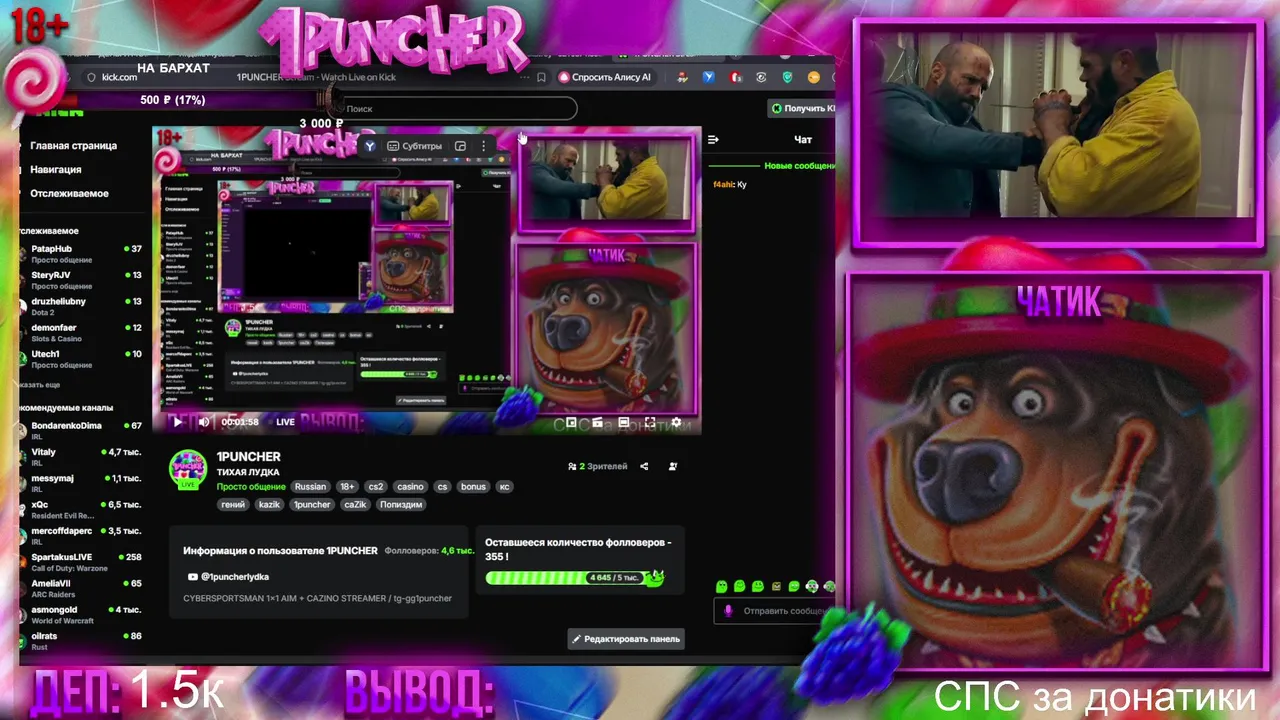Go to Главная страница in sidebar

(x=73, y=146)
